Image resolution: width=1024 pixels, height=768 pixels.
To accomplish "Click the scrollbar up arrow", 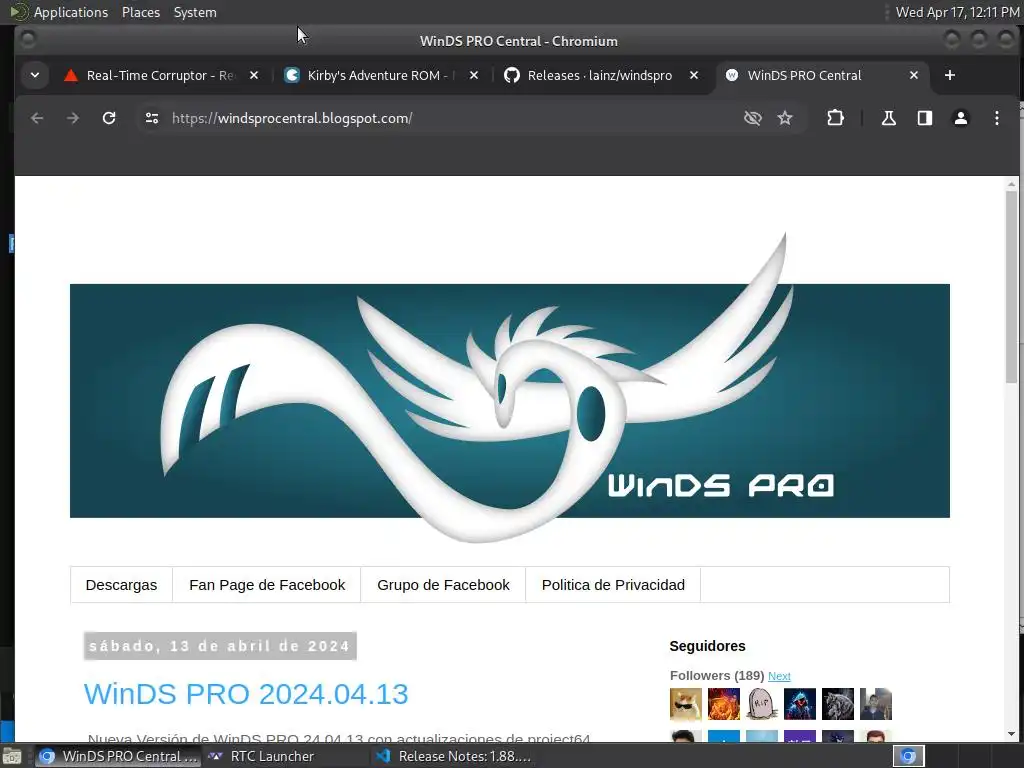I will pyautogui.click(x=1012, y=184).
